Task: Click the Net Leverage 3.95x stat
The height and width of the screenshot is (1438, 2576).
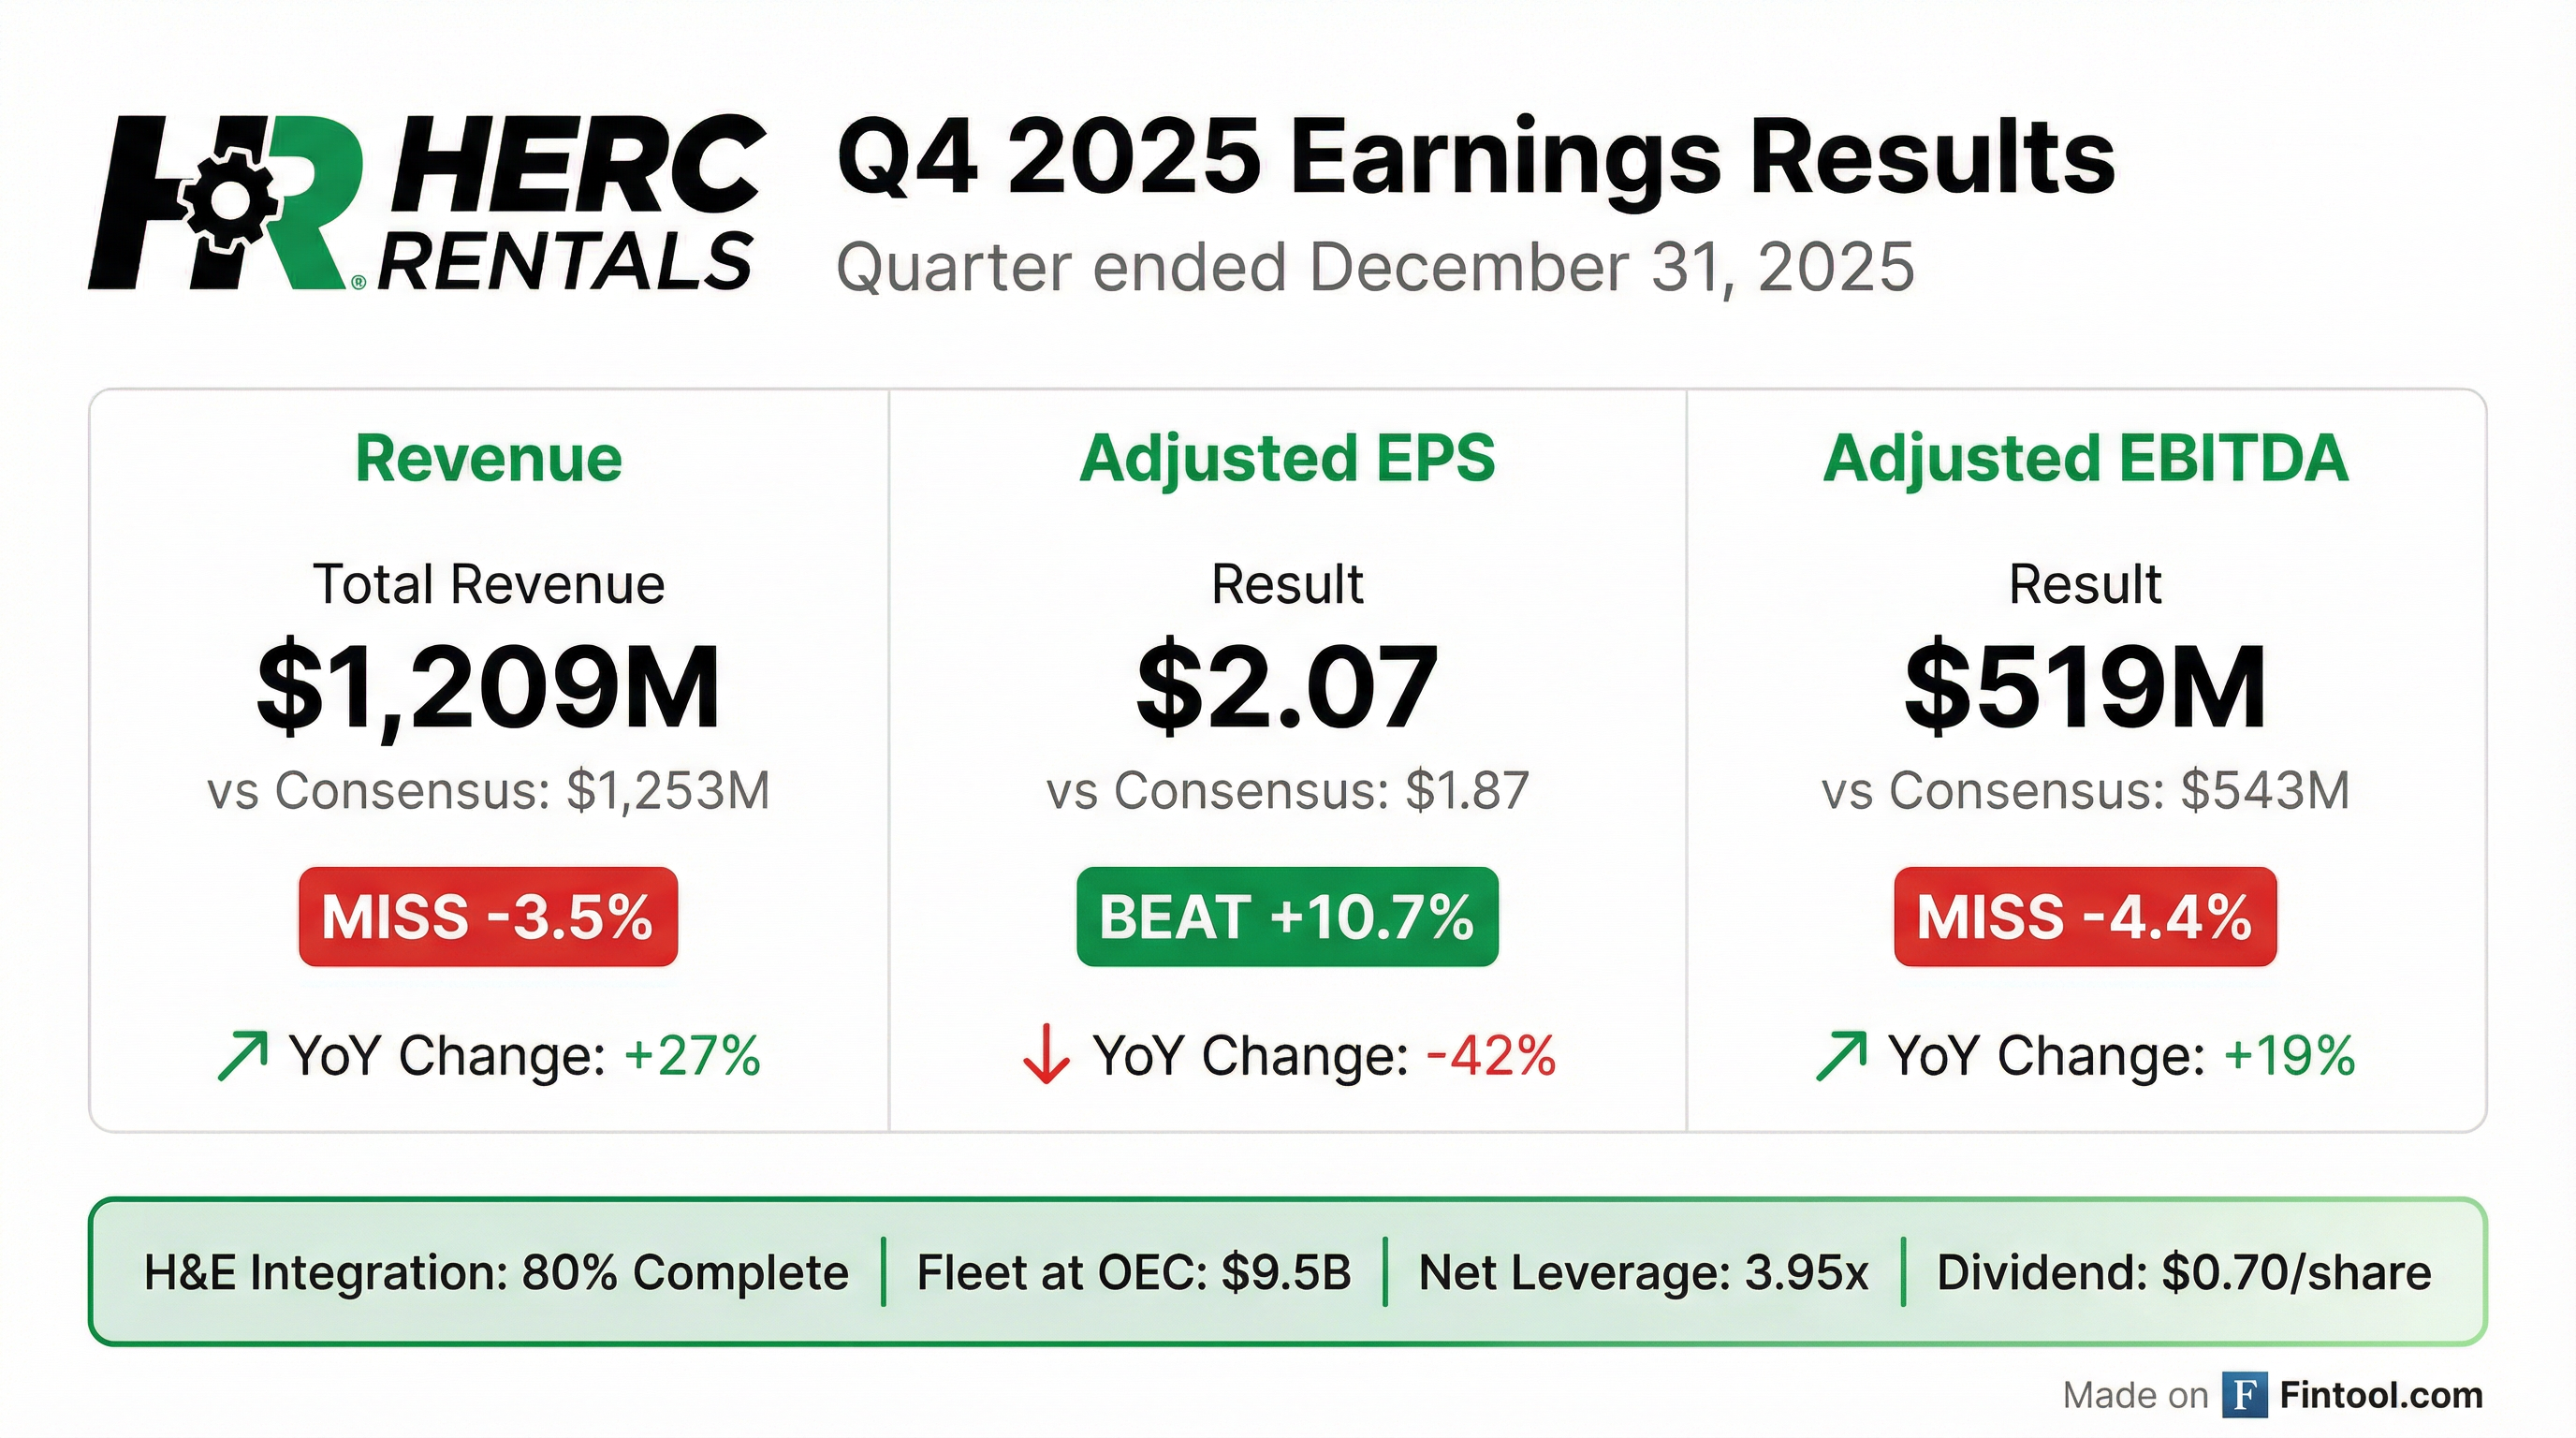Action: (1643, 1273)
